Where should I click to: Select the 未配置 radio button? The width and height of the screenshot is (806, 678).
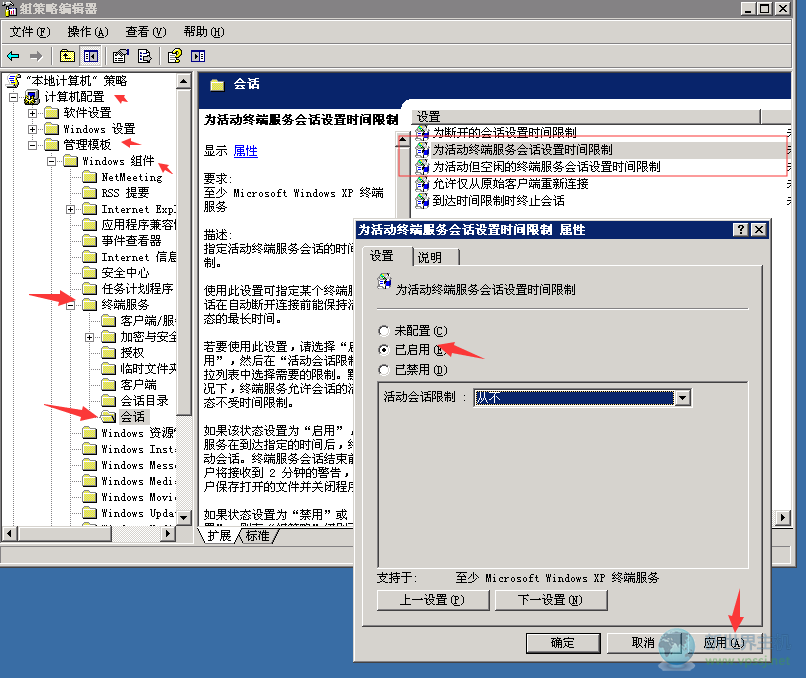(383, 331)
